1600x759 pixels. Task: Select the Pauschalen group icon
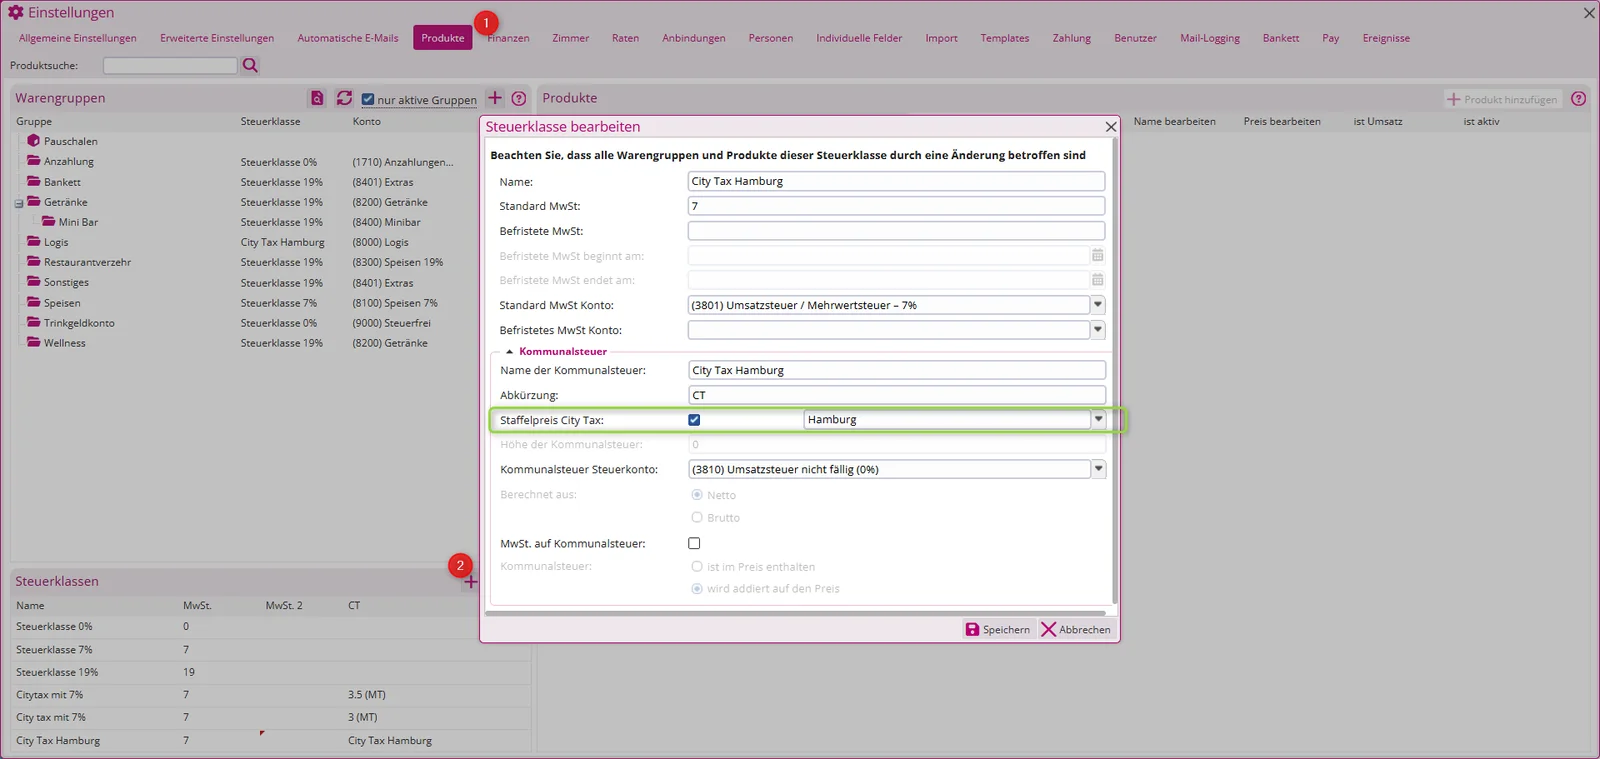(34, 141)
